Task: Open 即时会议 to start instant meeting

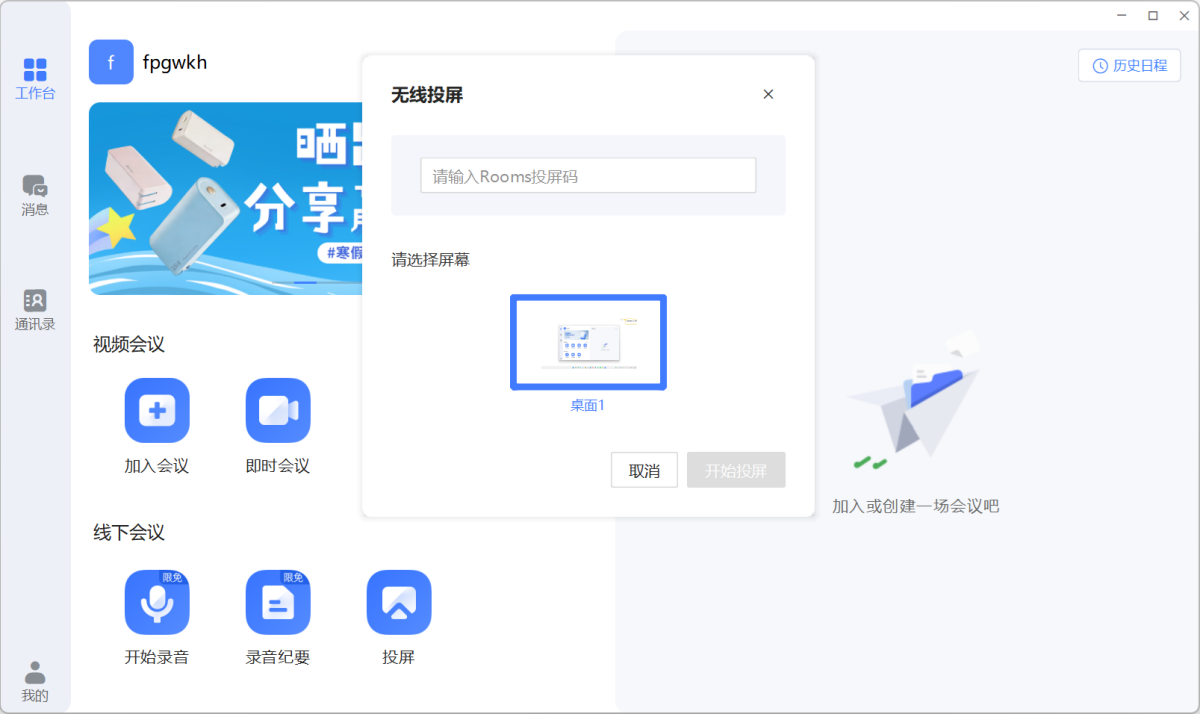Action: click(277, 409)
